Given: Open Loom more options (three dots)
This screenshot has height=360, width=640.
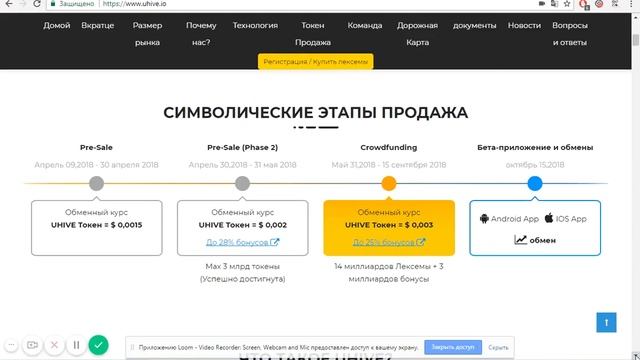Looking at the screenshot, I should click(x=11, y=345).
